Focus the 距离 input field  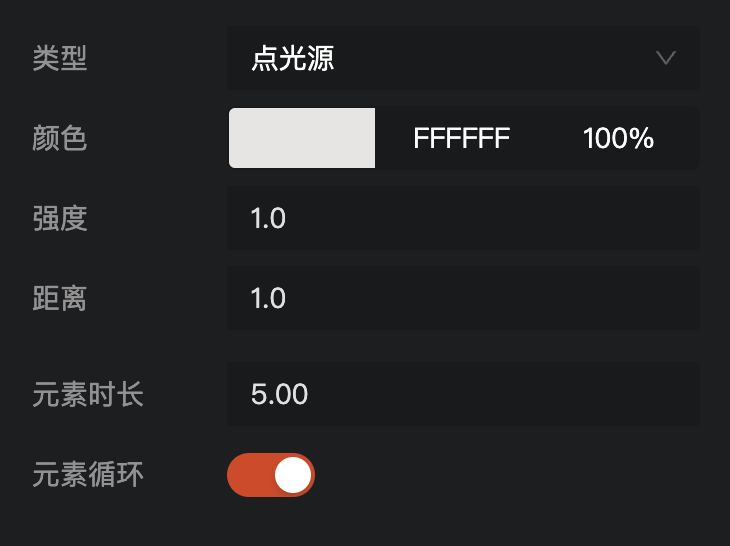[463, 298]
